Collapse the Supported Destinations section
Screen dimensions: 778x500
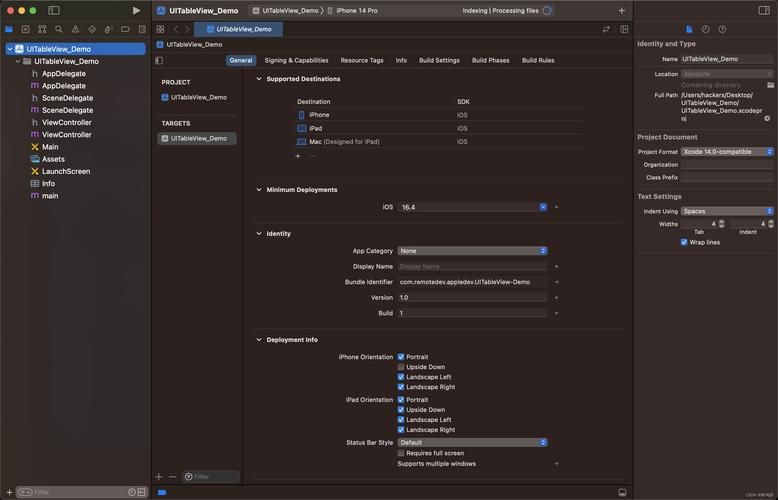pyautogui.click(x=259, y=79)
